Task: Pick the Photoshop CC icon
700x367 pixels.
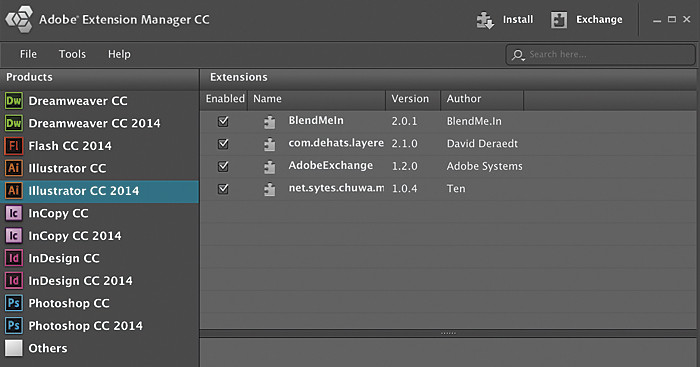Action: (14, 303)
